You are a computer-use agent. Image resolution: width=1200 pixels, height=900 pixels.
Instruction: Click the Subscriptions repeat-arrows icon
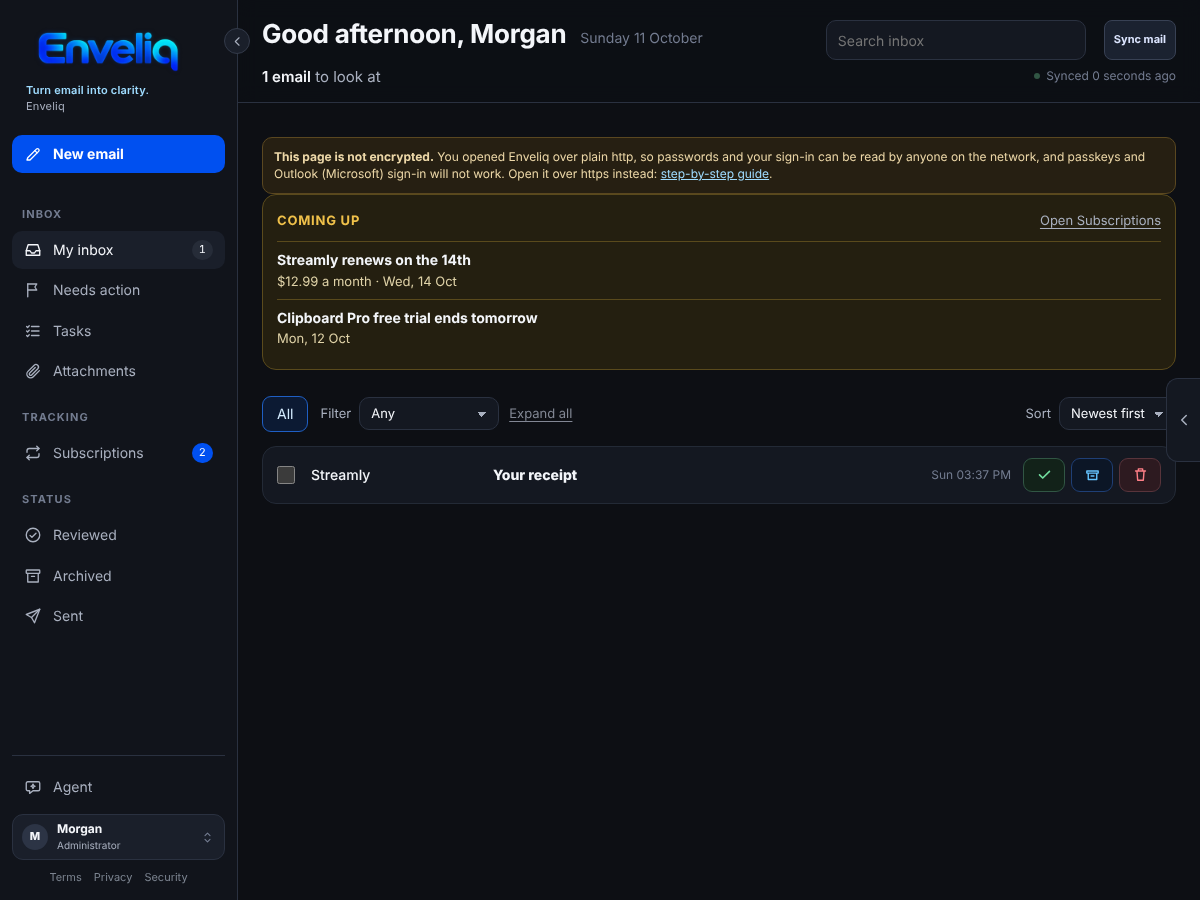pyautogui.click(x=33, y=453)
